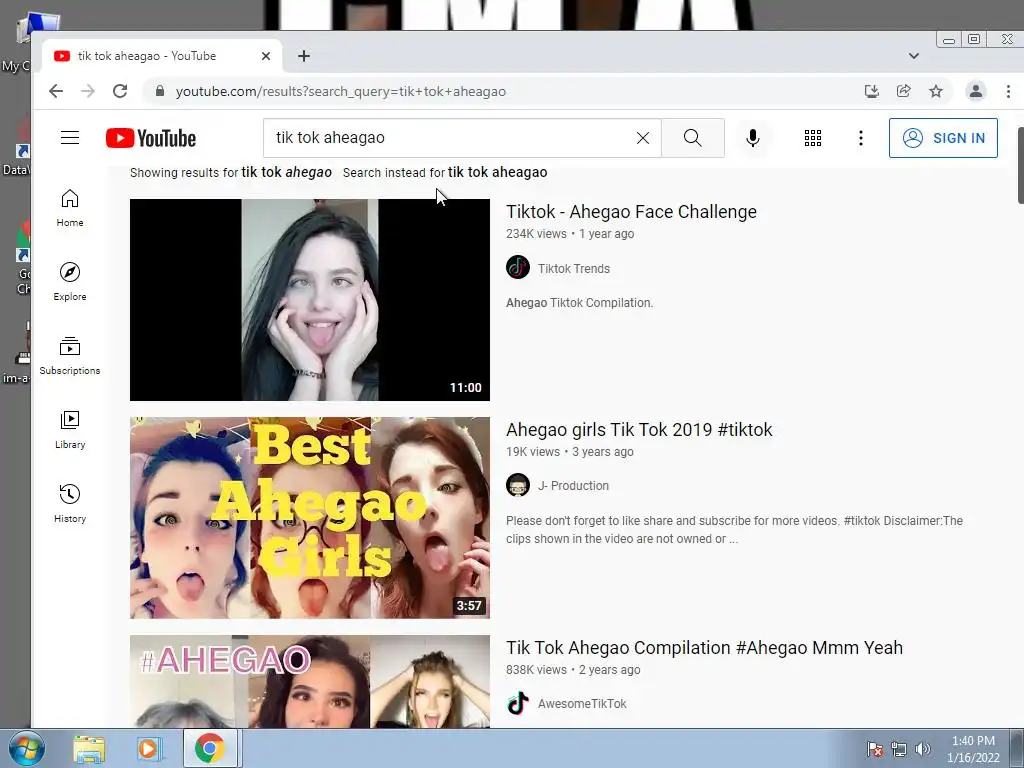The image size is (1024, 768).
Task: Click the SIGN IN button
Action: [x=943, y=138]
